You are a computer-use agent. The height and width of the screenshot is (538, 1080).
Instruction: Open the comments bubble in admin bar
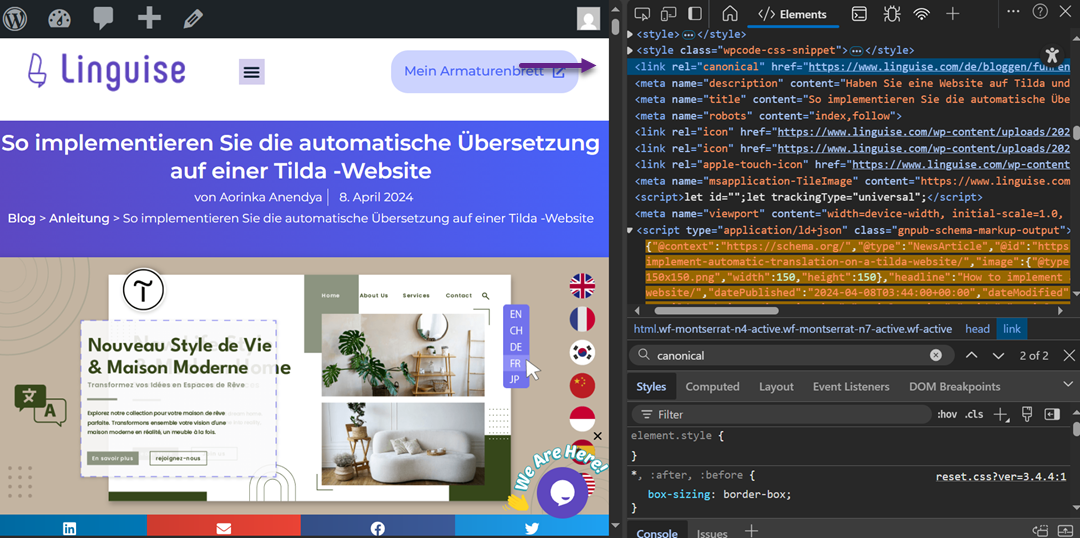[x=103, y=18]
